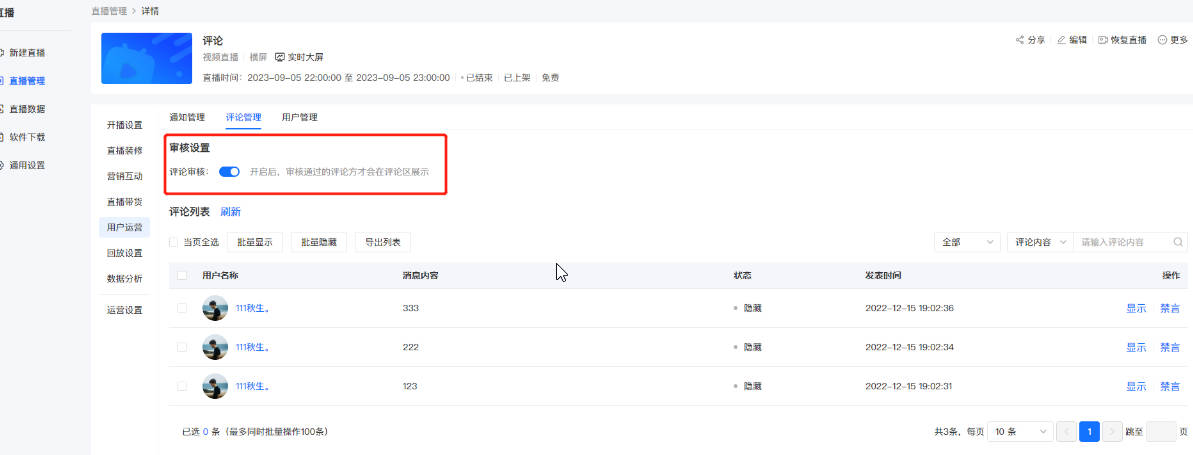Click the 软件下载 sidebar icon

tap(2, 137)
